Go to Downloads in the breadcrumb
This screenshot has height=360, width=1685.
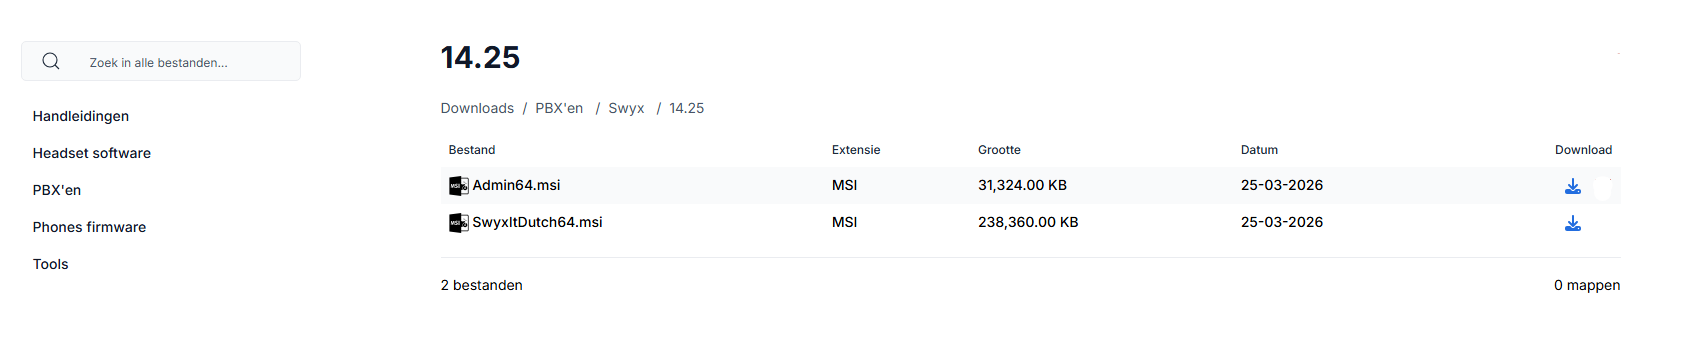click(477, 108)
